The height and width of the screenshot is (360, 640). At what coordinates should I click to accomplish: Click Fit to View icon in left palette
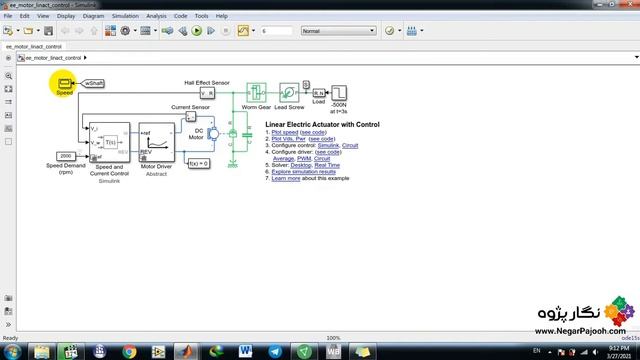coord(9,89)
